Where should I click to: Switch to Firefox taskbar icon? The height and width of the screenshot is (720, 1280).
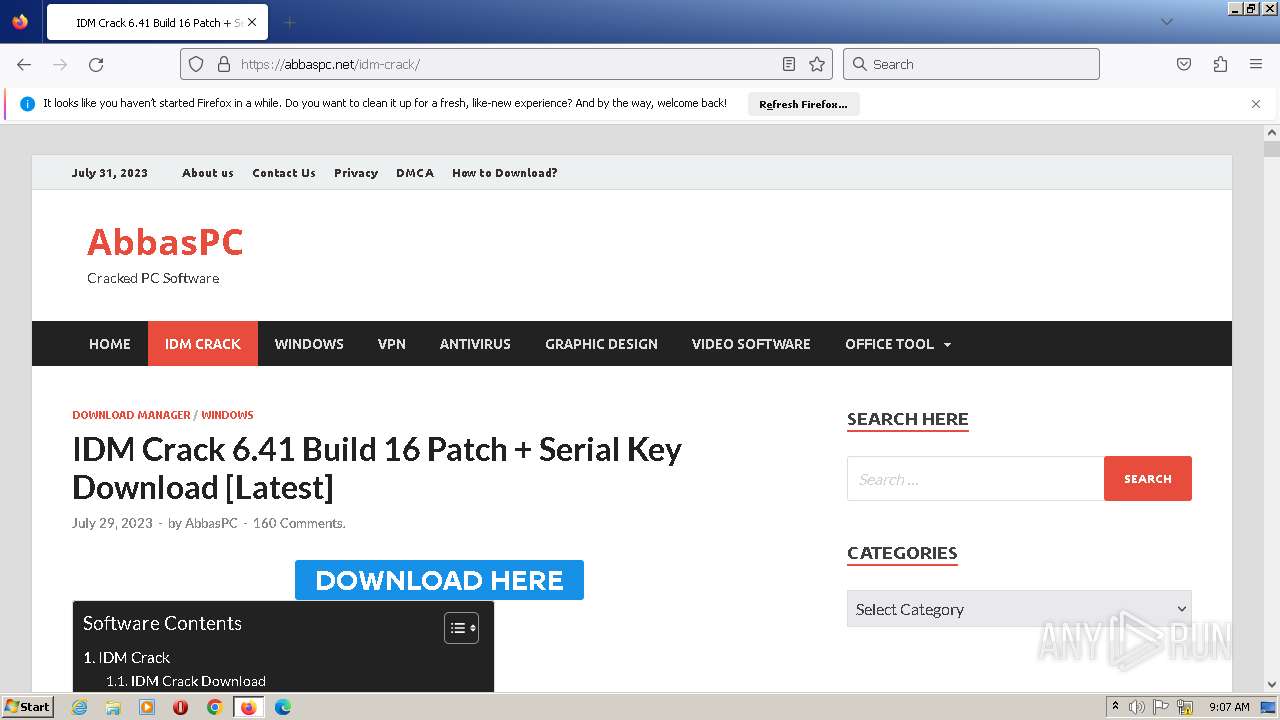[x=248, y=707]
